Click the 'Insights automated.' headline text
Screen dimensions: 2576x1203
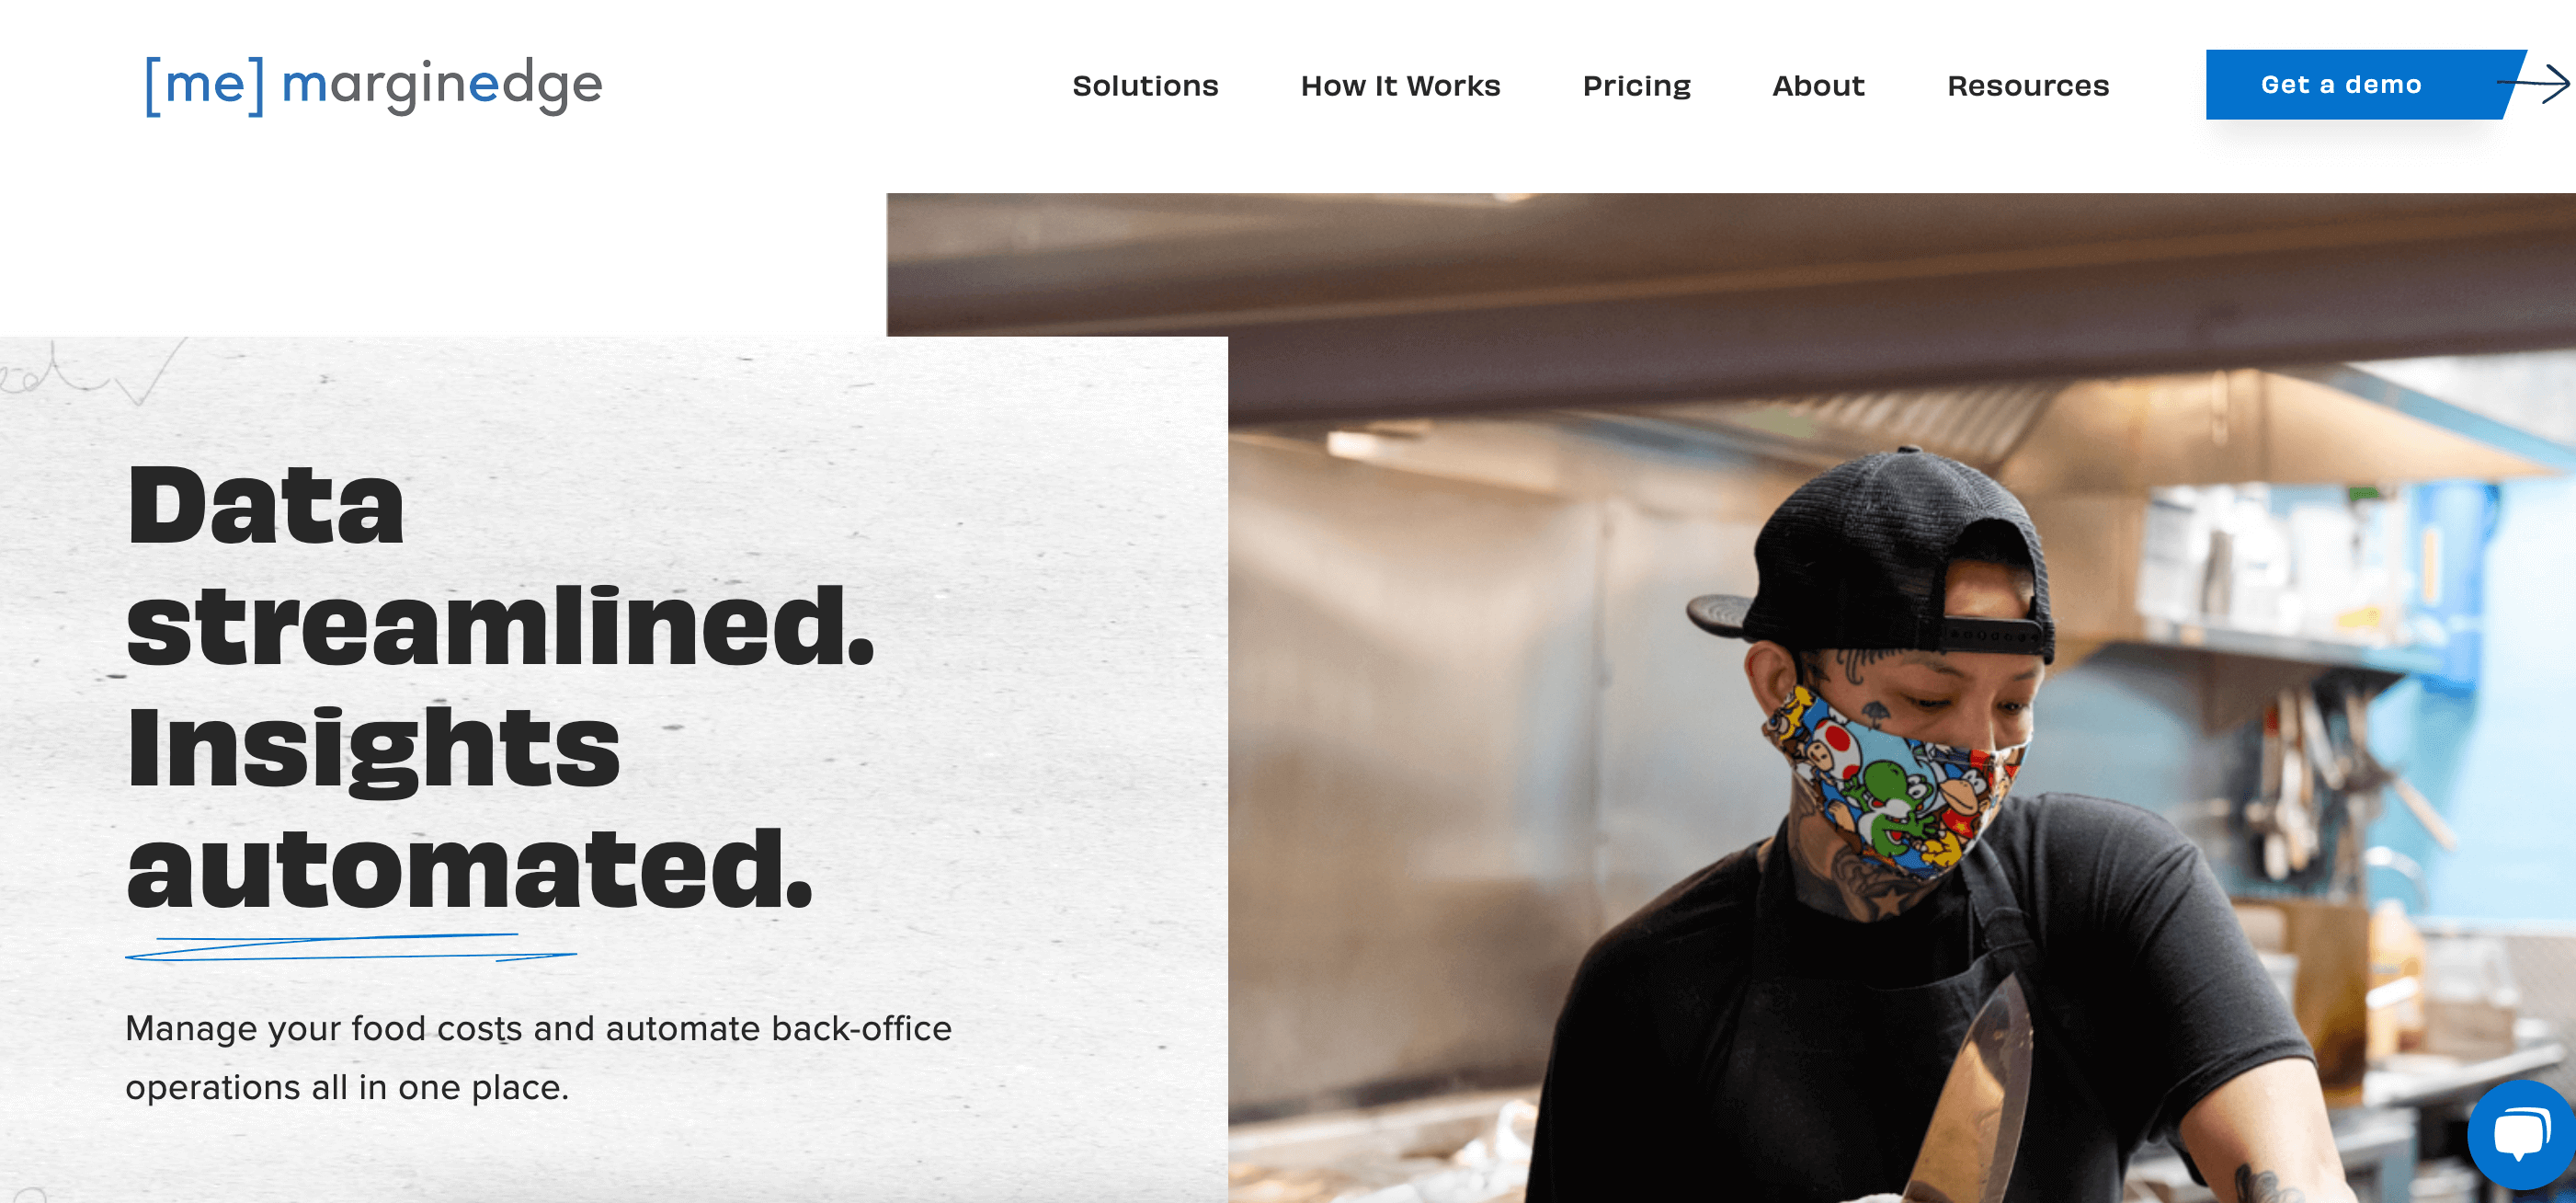click(x=470, y=808)
